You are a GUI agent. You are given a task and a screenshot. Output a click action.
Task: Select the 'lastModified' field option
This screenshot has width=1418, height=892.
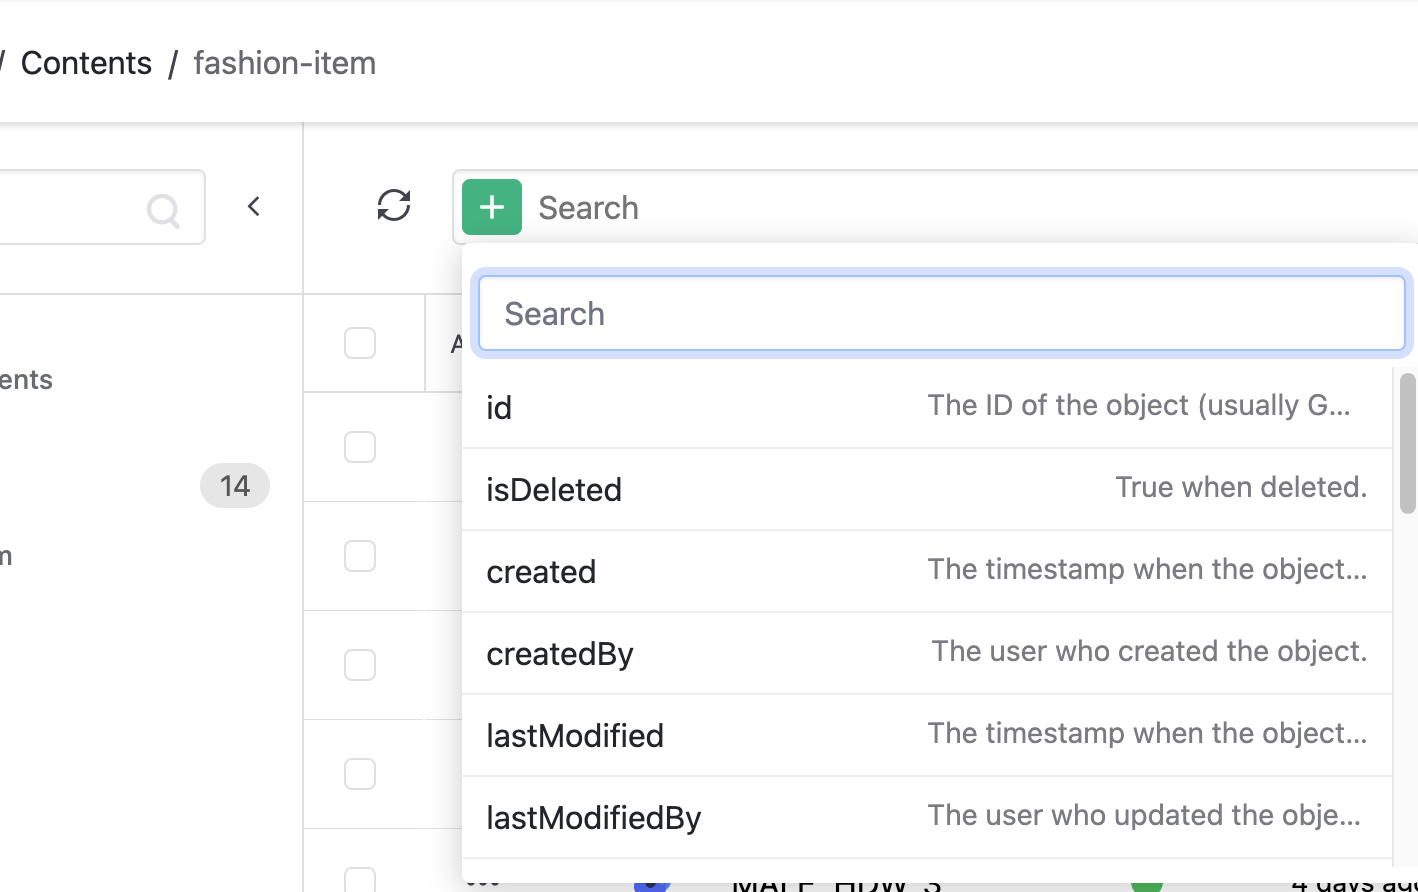pyautogui.click(x=927, y=735)
